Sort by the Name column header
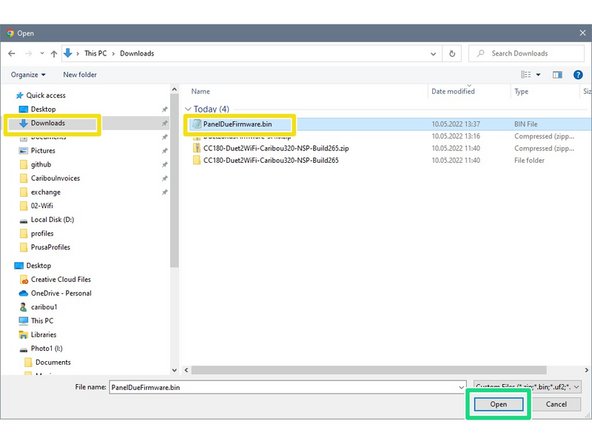The height and width of the screenshot is (444, 592). pos(200,91)
